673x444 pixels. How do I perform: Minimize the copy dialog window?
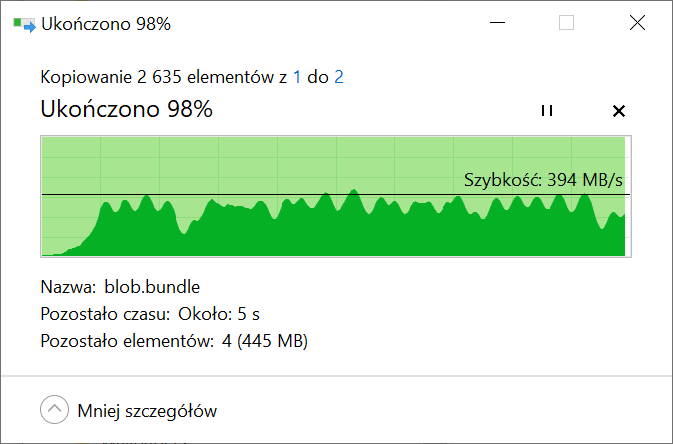pos(497,22)
